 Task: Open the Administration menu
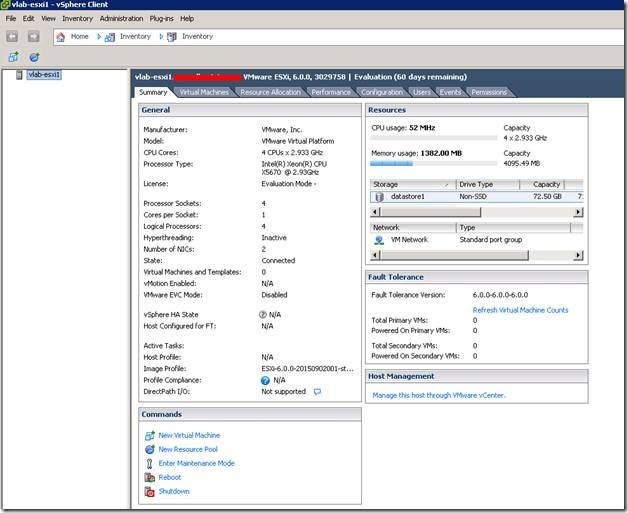pyautogui.click(x=121, y=18)
